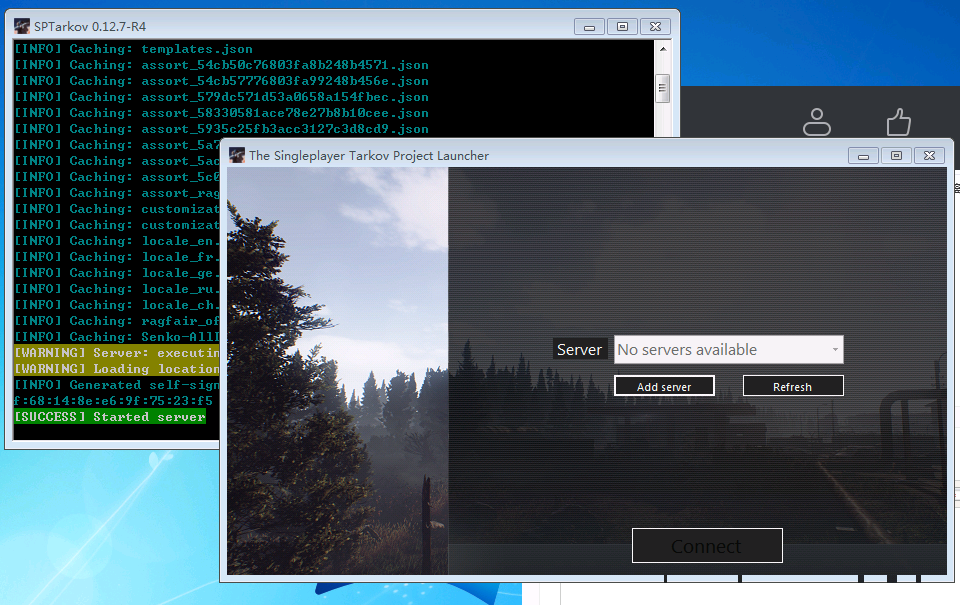Maximize the Singleplayer Tarkov Project Launcher
The height and width of the screenshot is (605, 960).
[896, 156]
